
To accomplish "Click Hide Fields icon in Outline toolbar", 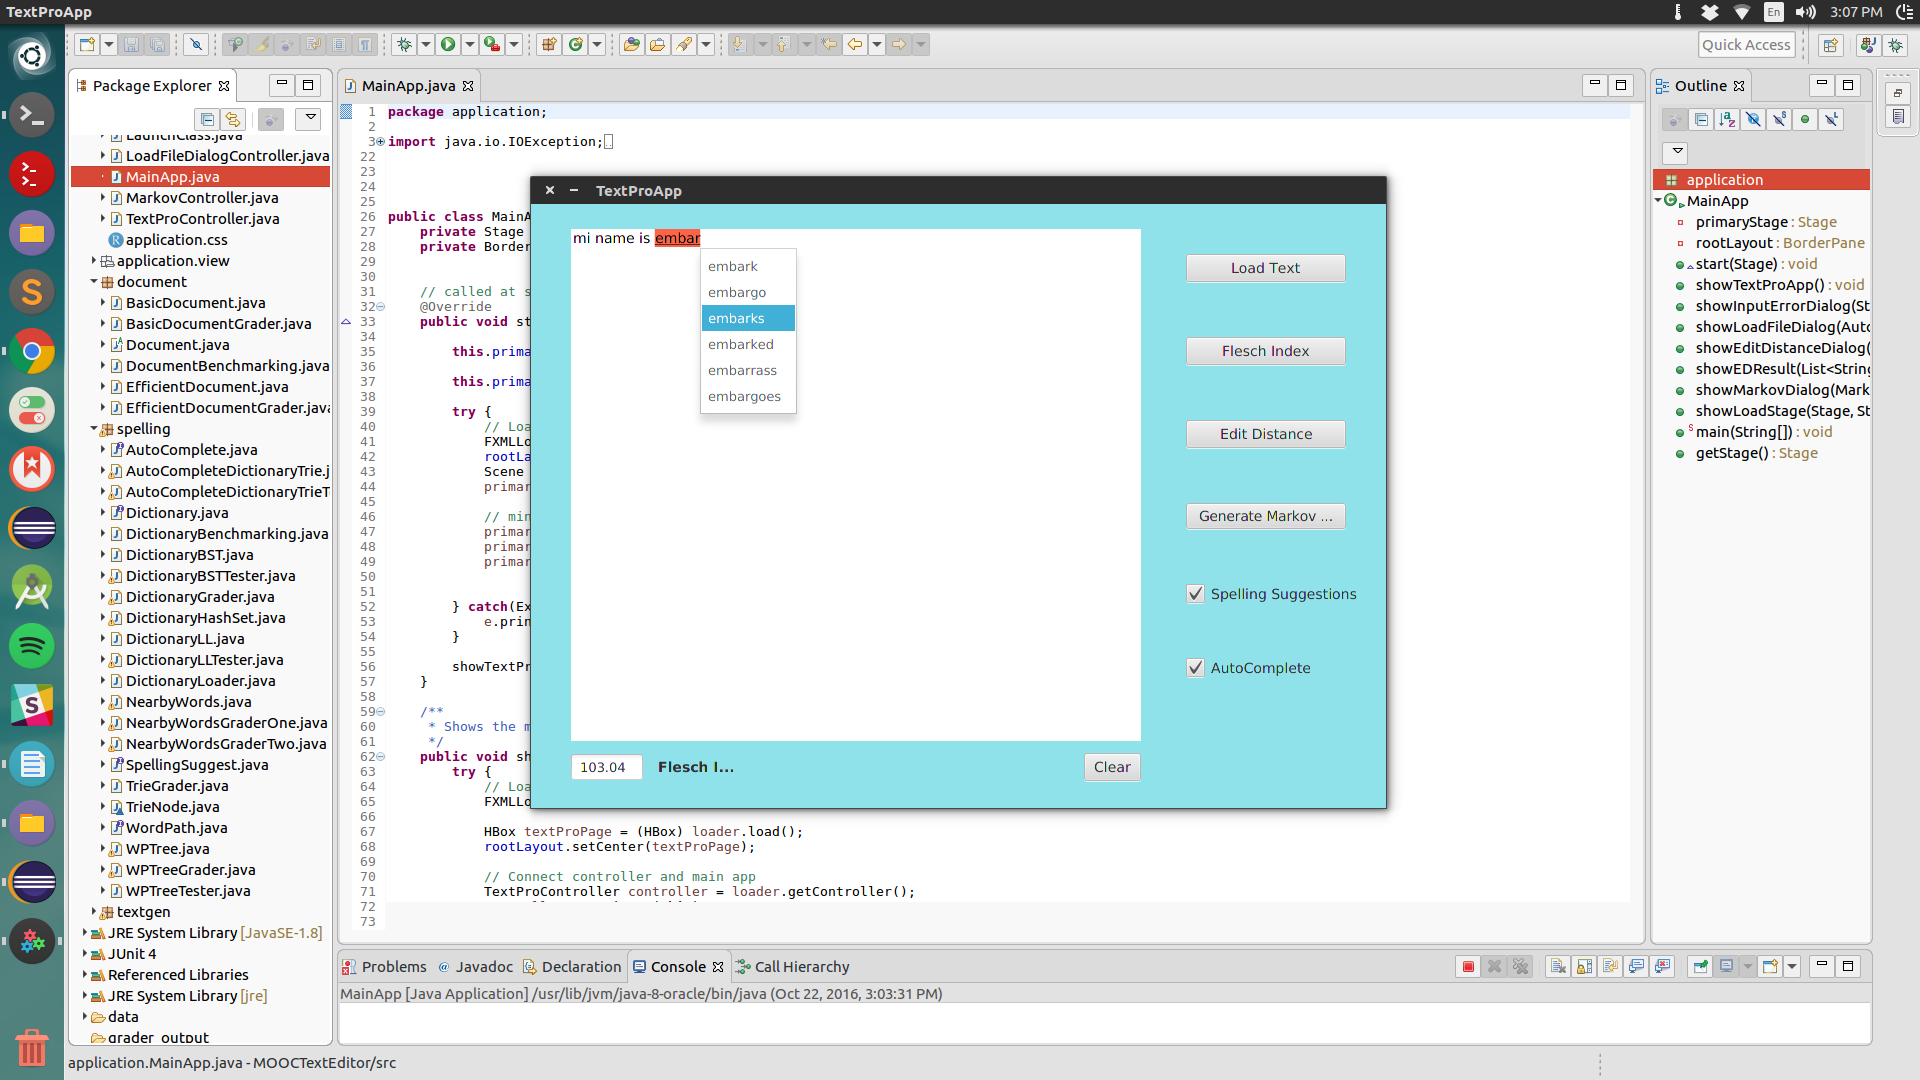I will [x=1753, y=119].
